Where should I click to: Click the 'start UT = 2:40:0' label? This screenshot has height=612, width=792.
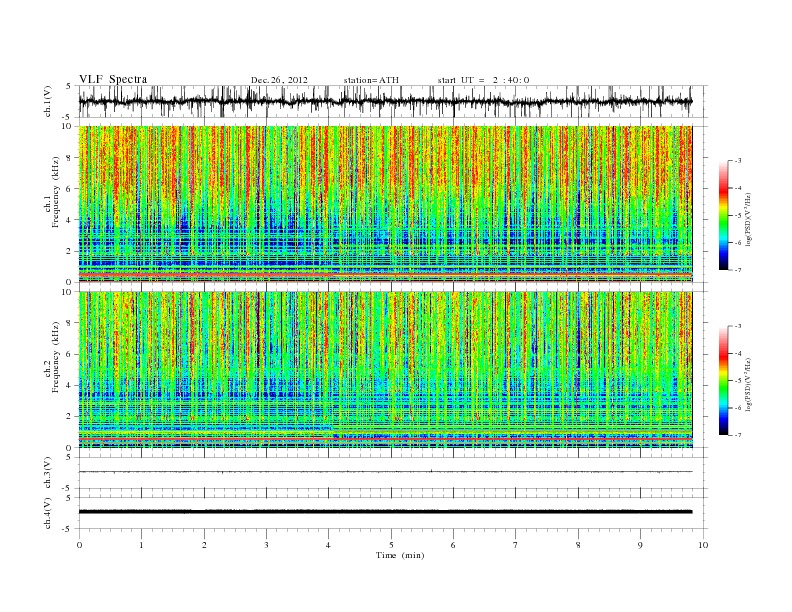(x=483, y=80)
